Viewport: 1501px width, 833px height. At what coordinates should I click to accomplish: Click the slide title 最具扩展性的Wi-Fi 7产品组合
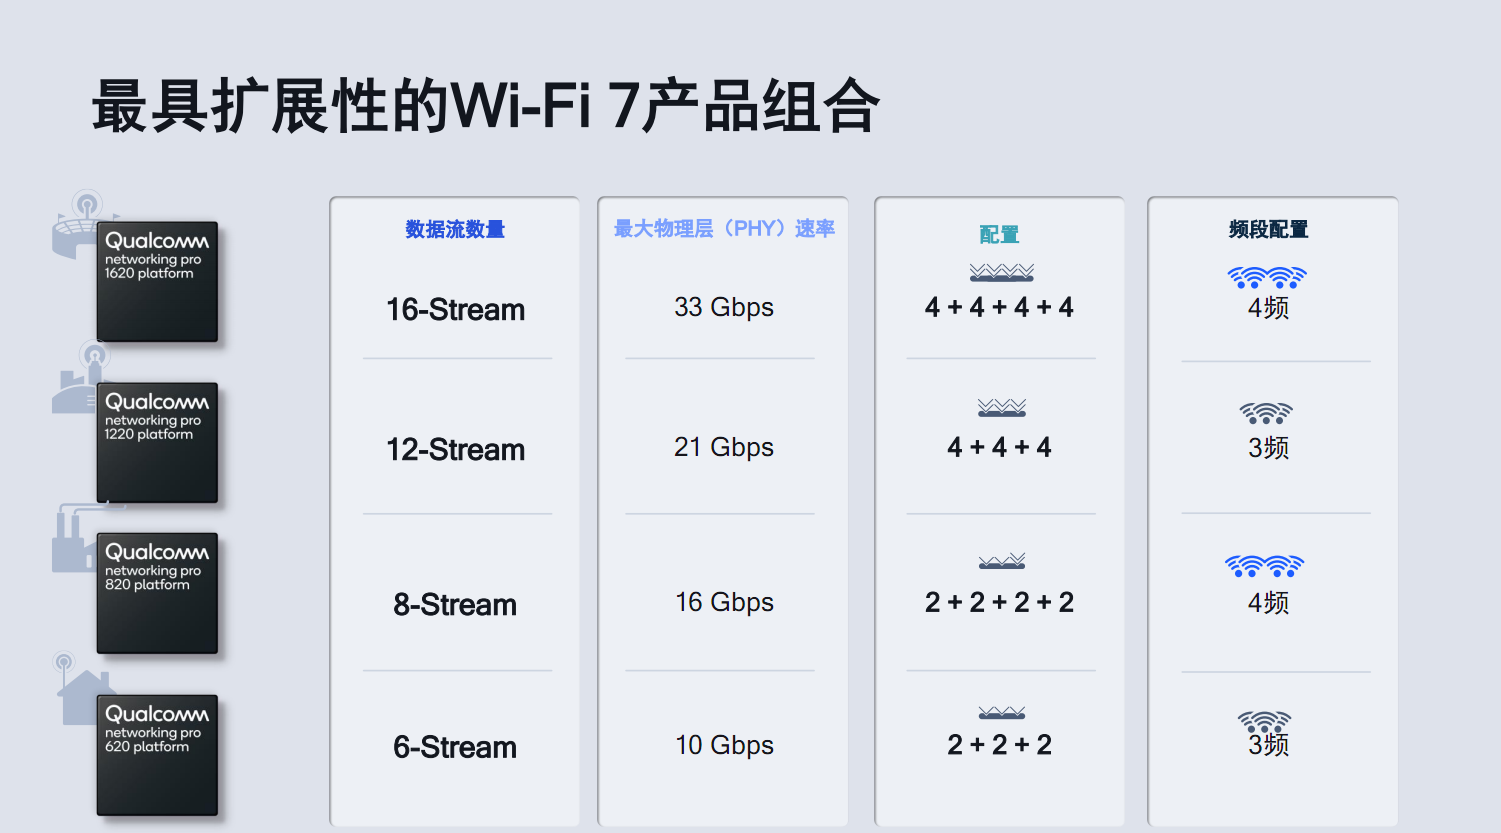pos(486,106)
